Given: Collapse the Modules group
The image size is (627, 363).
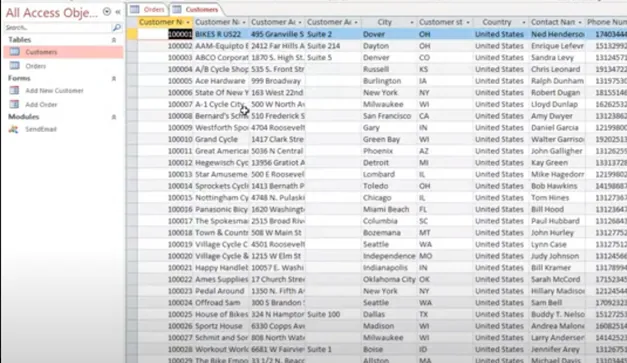Looking at the screenshot, I should [114, 117].
